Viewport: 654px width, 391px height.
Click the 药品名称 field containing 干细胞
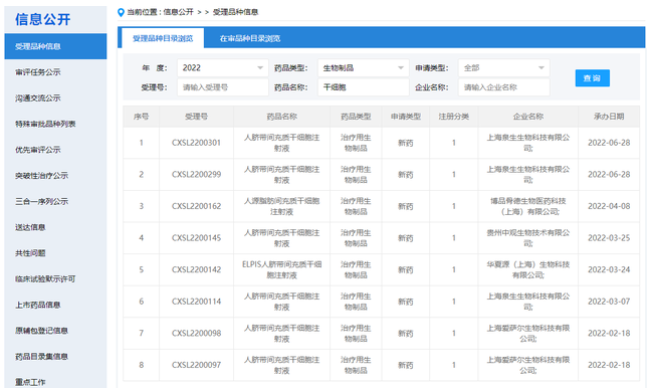click(x=363, y=87)
